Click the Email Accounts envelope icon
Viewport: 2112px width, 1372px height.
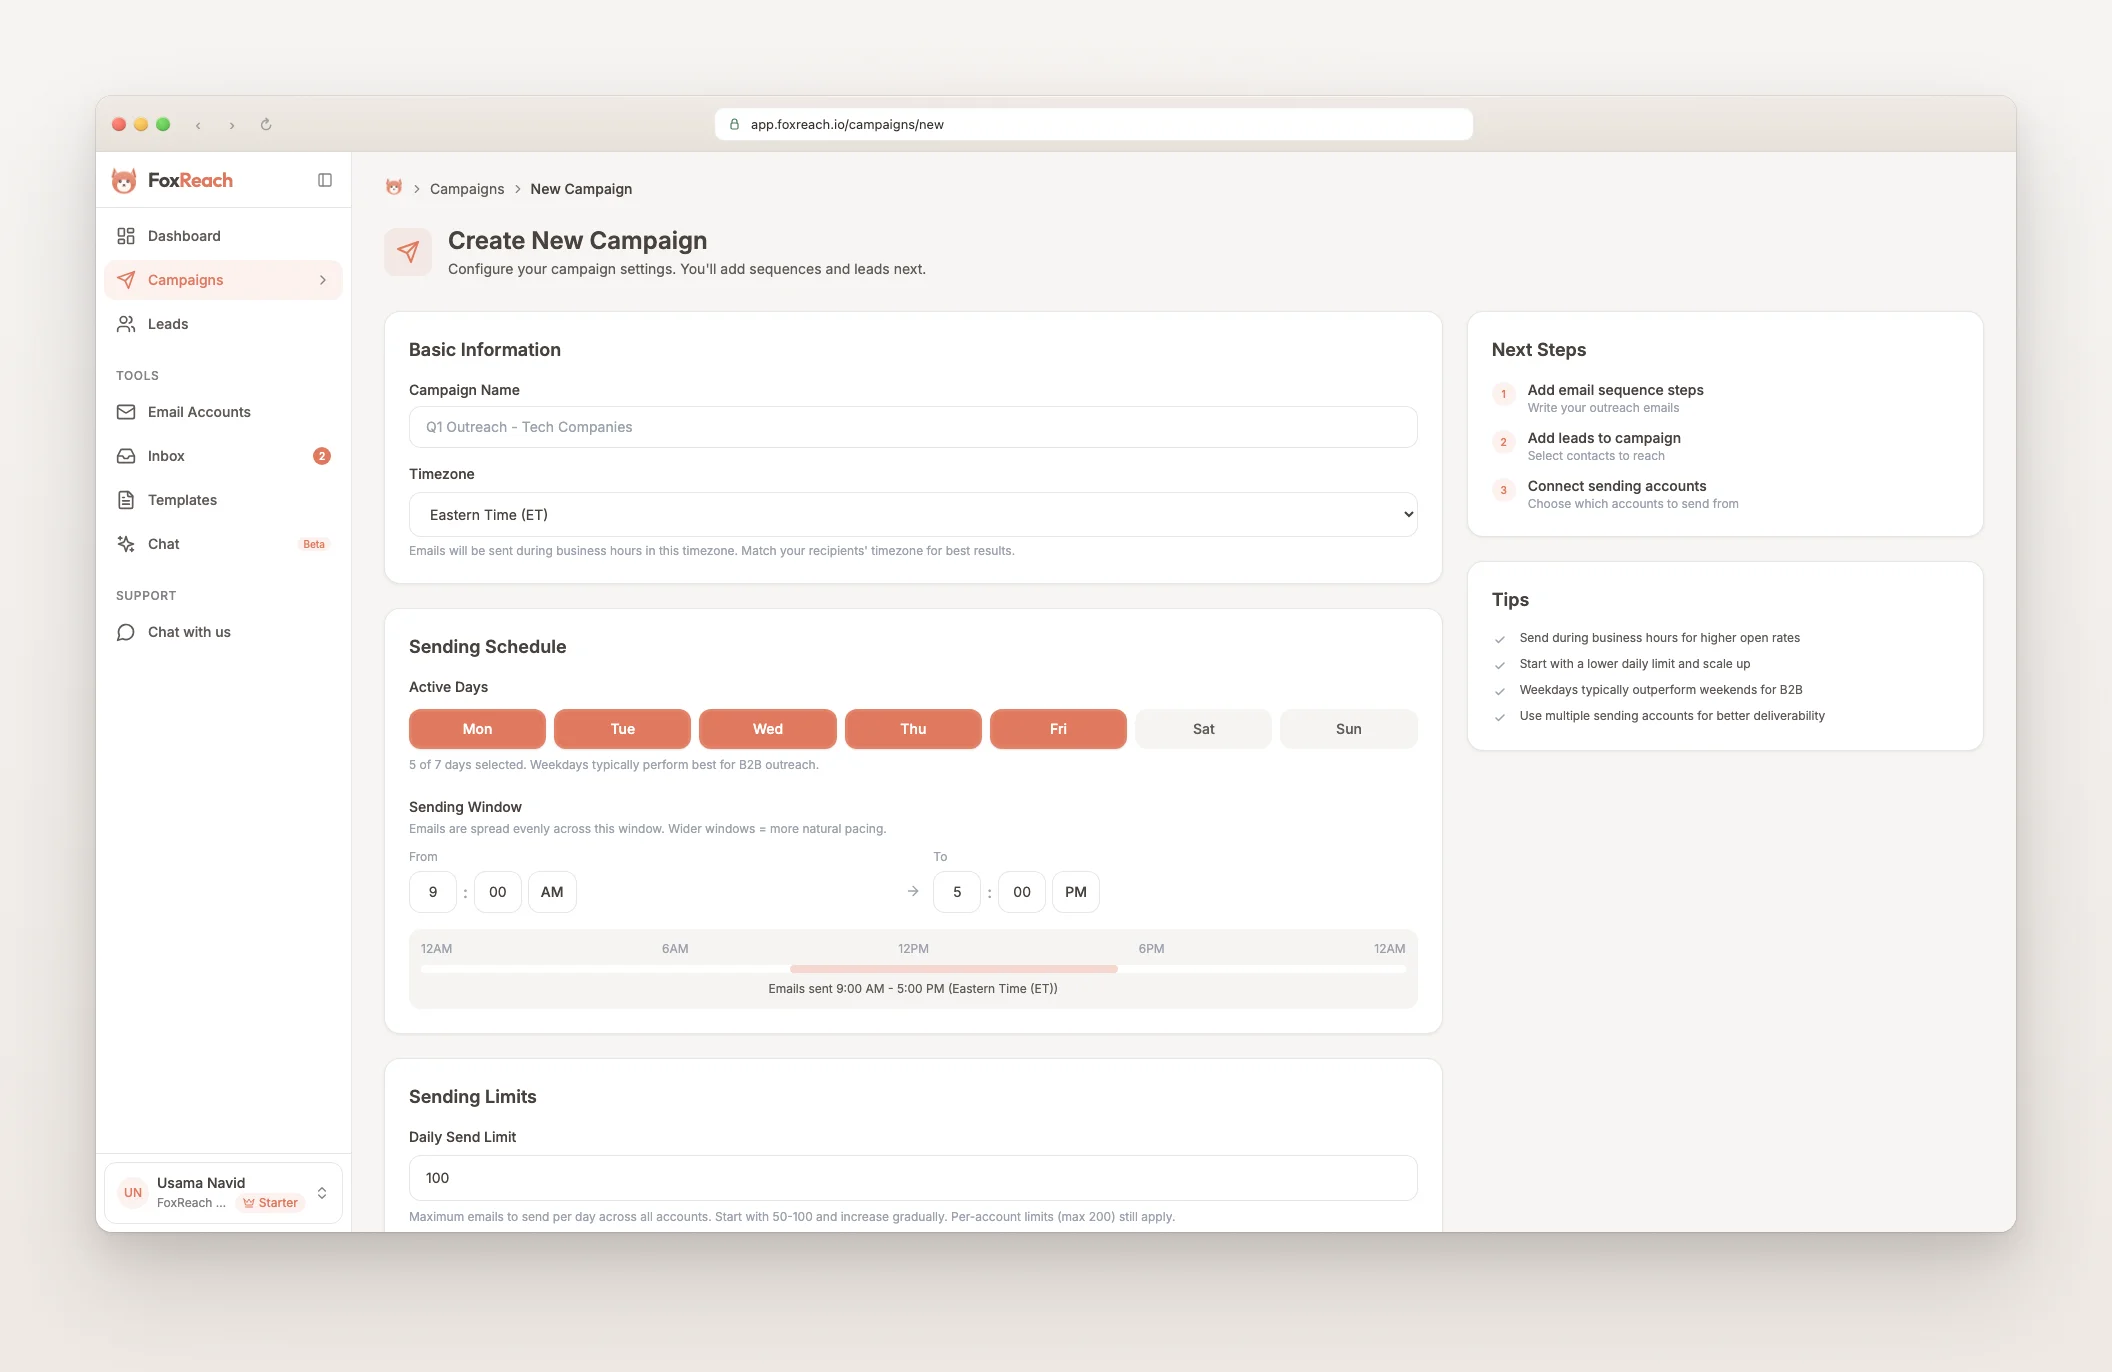(126, 412)
